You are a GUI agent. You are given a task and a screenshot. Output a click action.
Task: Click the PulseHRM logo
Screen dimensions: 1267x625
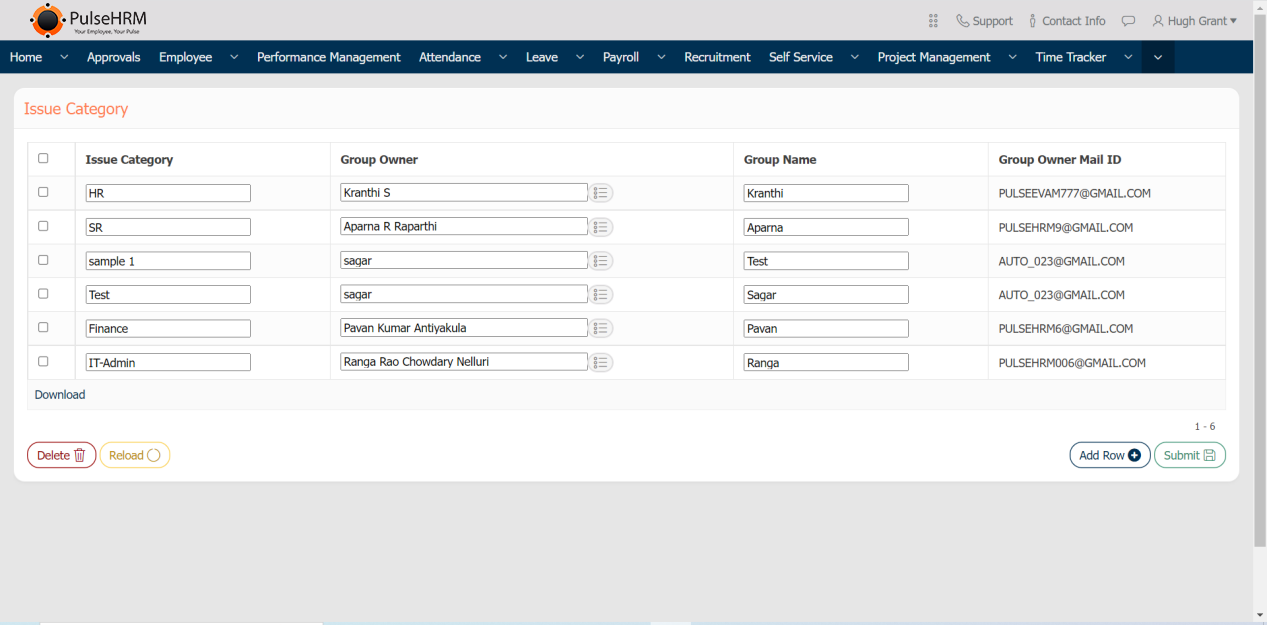coord(88,19)
